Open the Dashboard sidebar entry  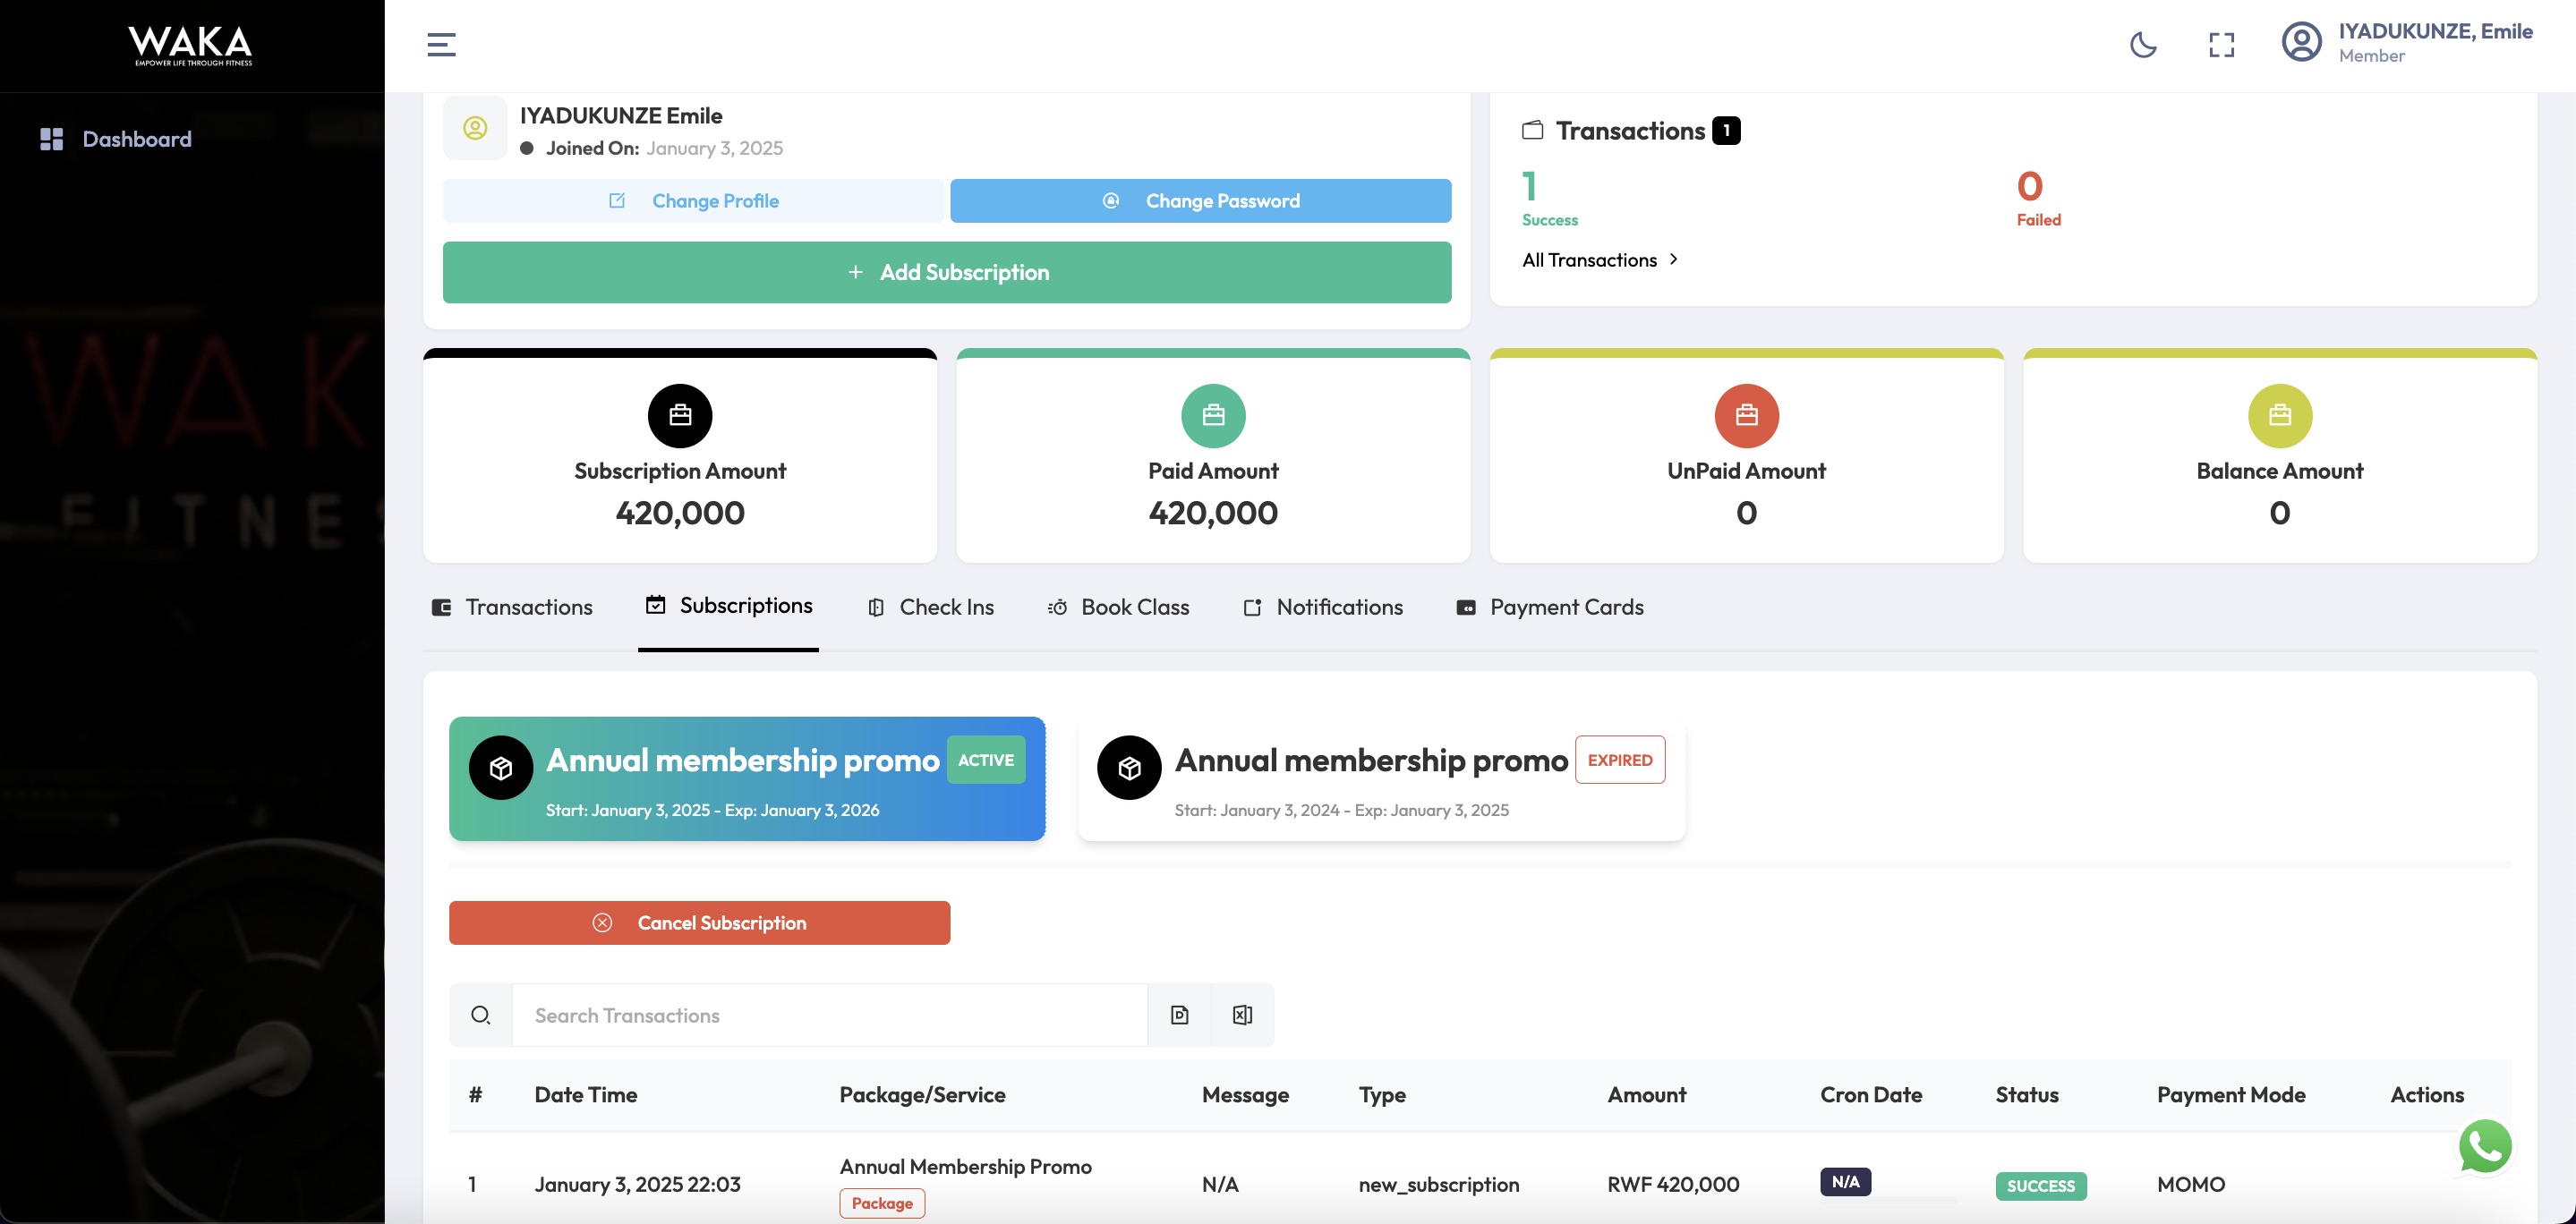(x=136, y=138)
